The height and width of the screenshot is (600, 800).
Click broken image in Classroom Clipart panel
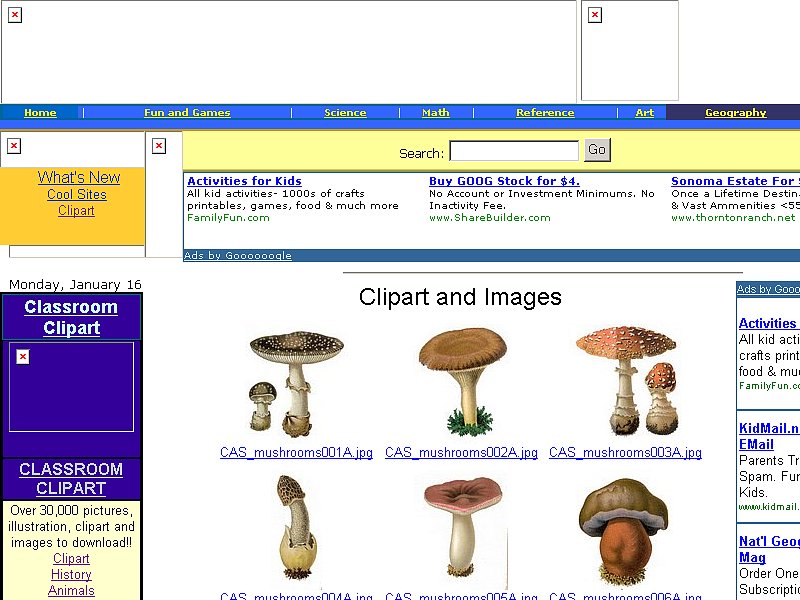click(x=22, y=356)
